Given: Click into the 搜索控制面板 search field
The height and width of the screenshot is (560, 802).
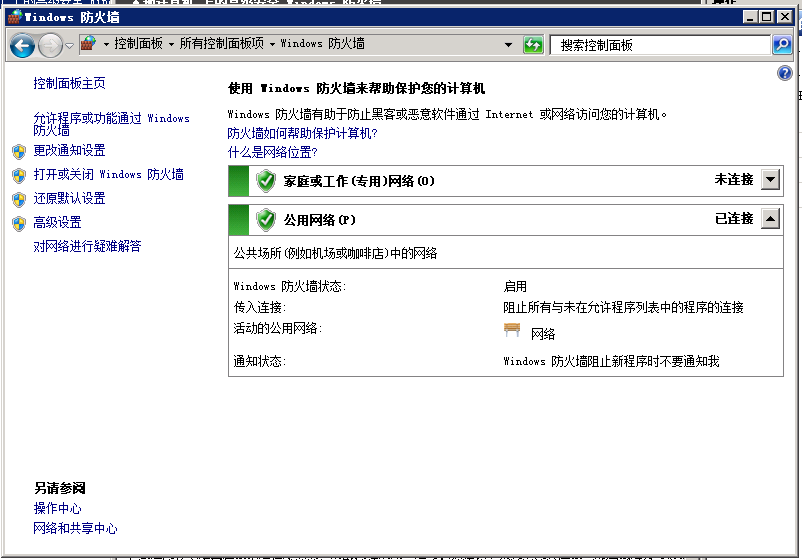Looking at the screenshot, I should (660, 45).
